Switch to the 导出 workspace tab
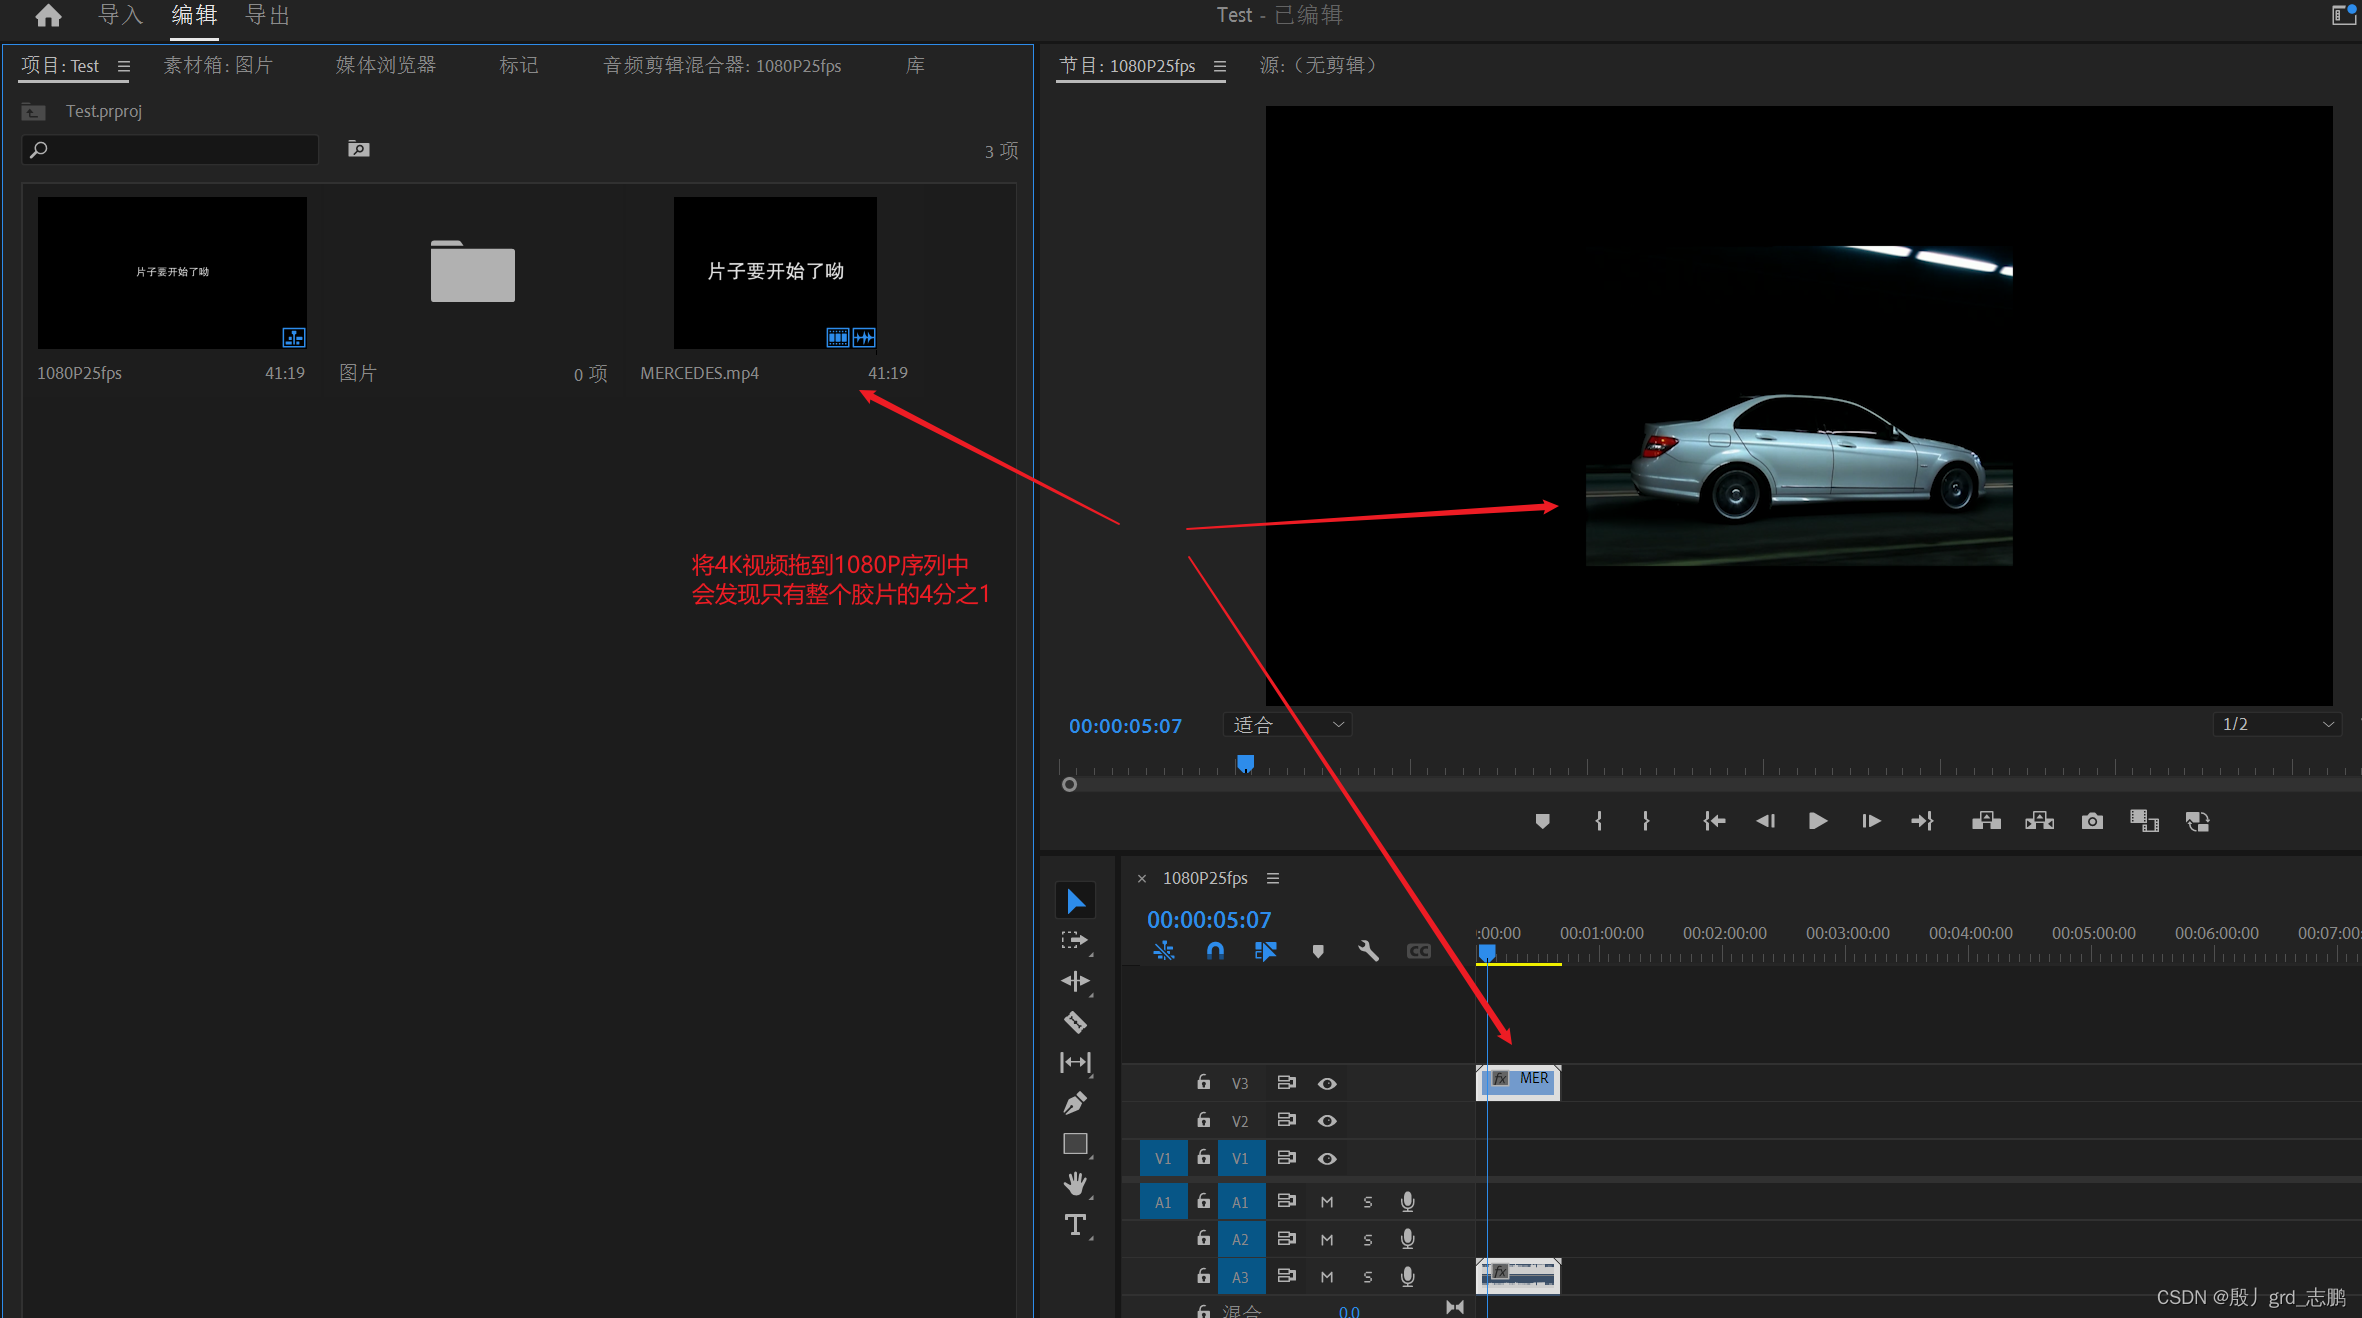2362x1318 pixels. 267,15
